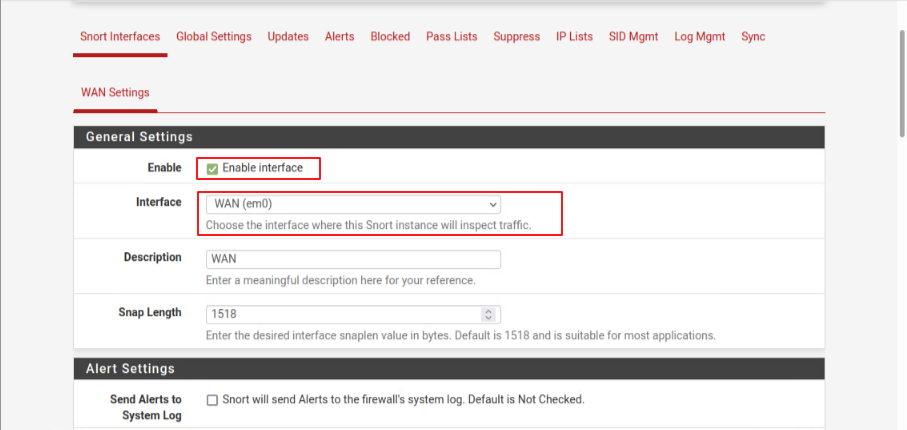Switch to the IP Lists tab
The height and width of the screenshot is (430, 907).
pos(574,37)
